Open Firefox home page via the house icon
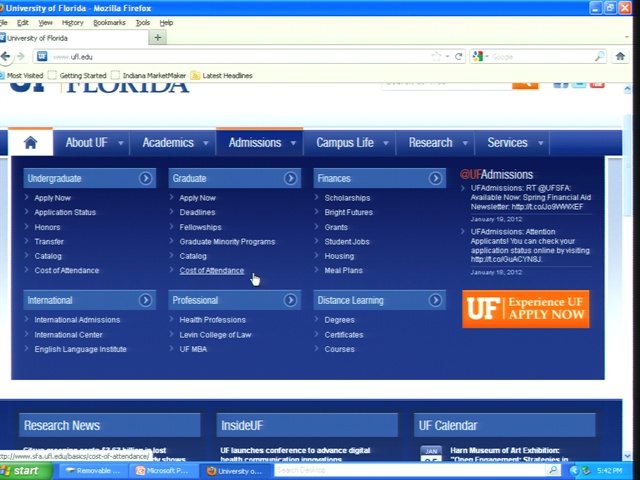Image resolution: width=640 pixels, height=480 pixels. (620, 56)
